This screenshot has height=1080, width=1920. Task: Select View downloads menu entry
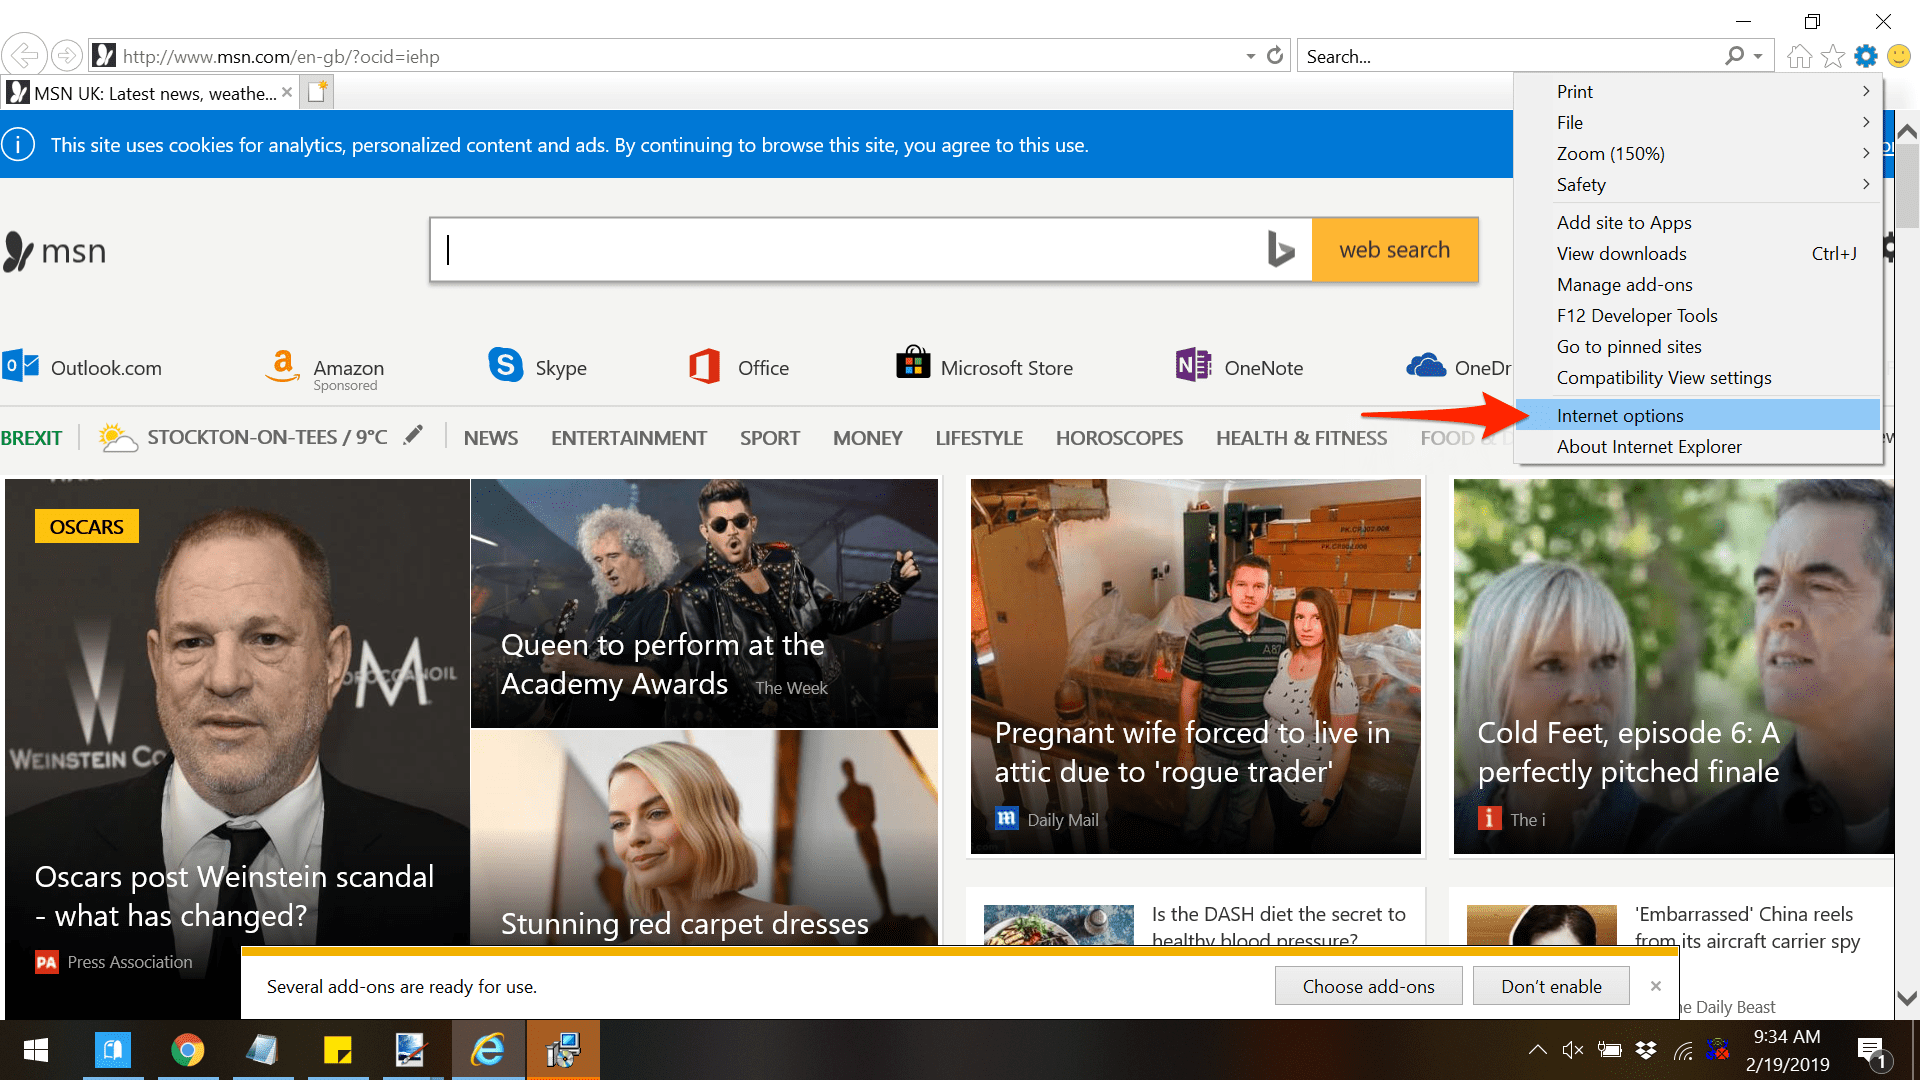(1698, 253)
